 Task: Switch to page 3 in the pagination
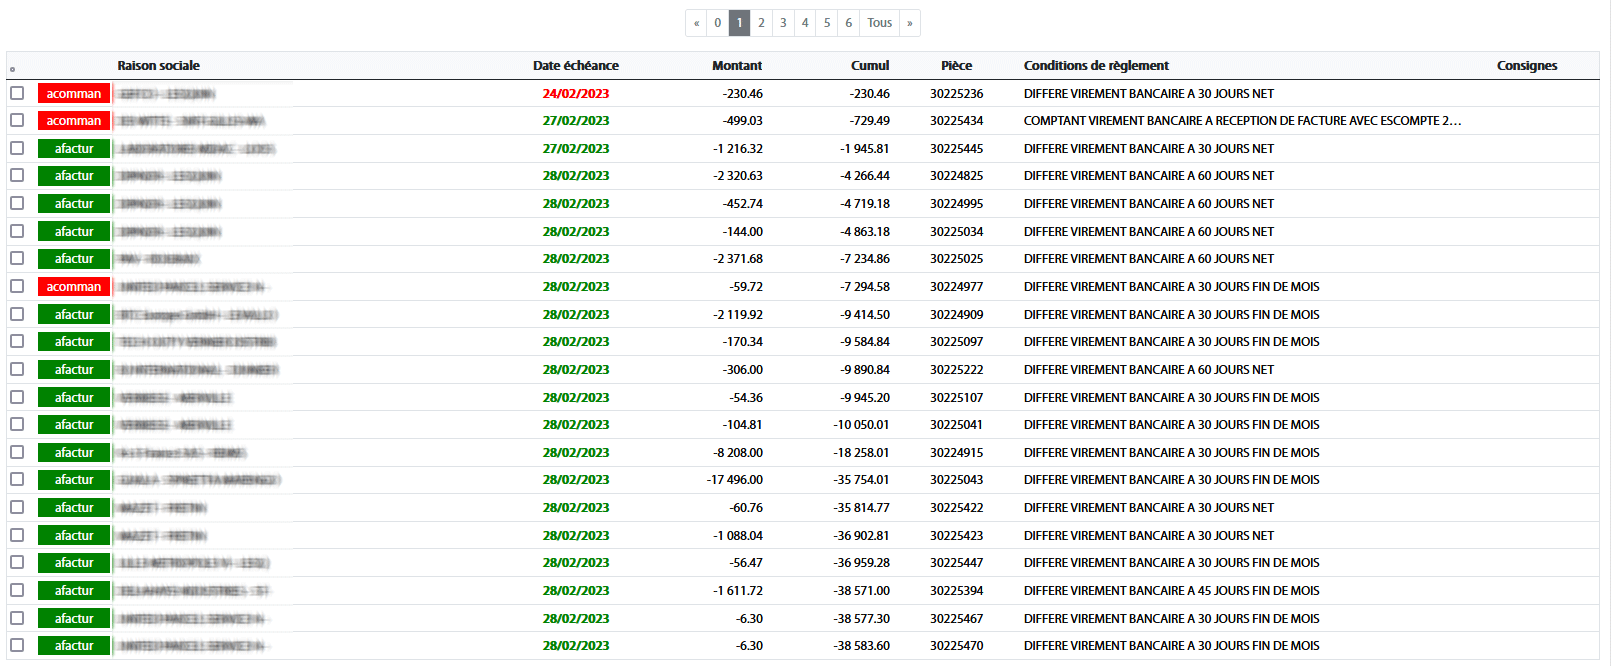click(783, 23)
